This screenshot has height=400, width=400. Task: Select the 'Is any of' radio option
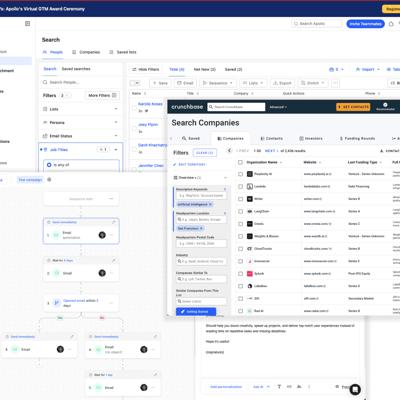click(49, 165)
